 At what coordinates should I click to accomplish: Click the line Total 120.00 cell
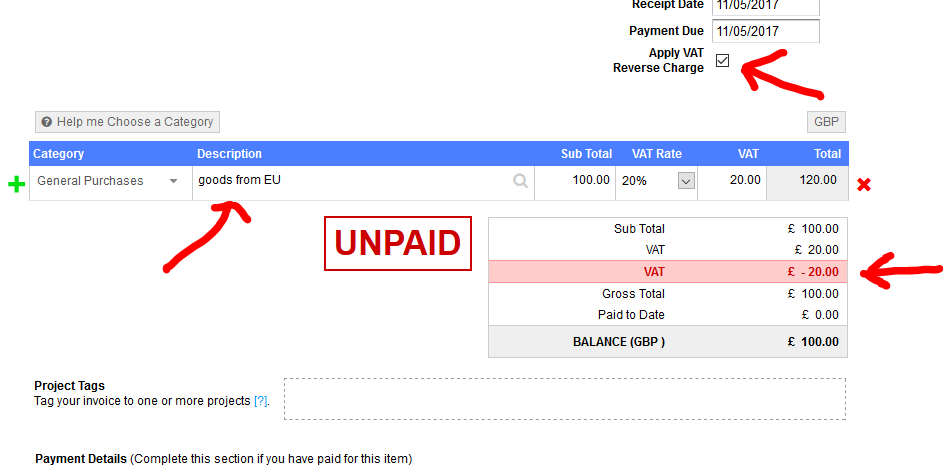point(808,182)
